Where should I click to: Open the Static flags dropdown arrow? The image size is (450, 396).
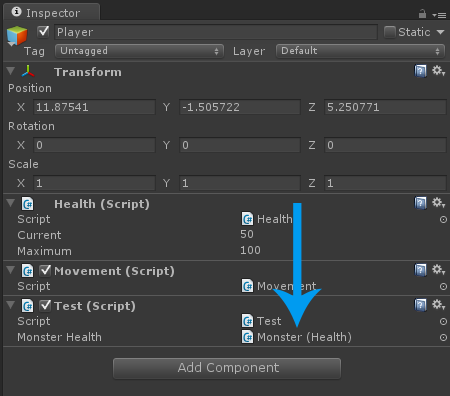440,32
